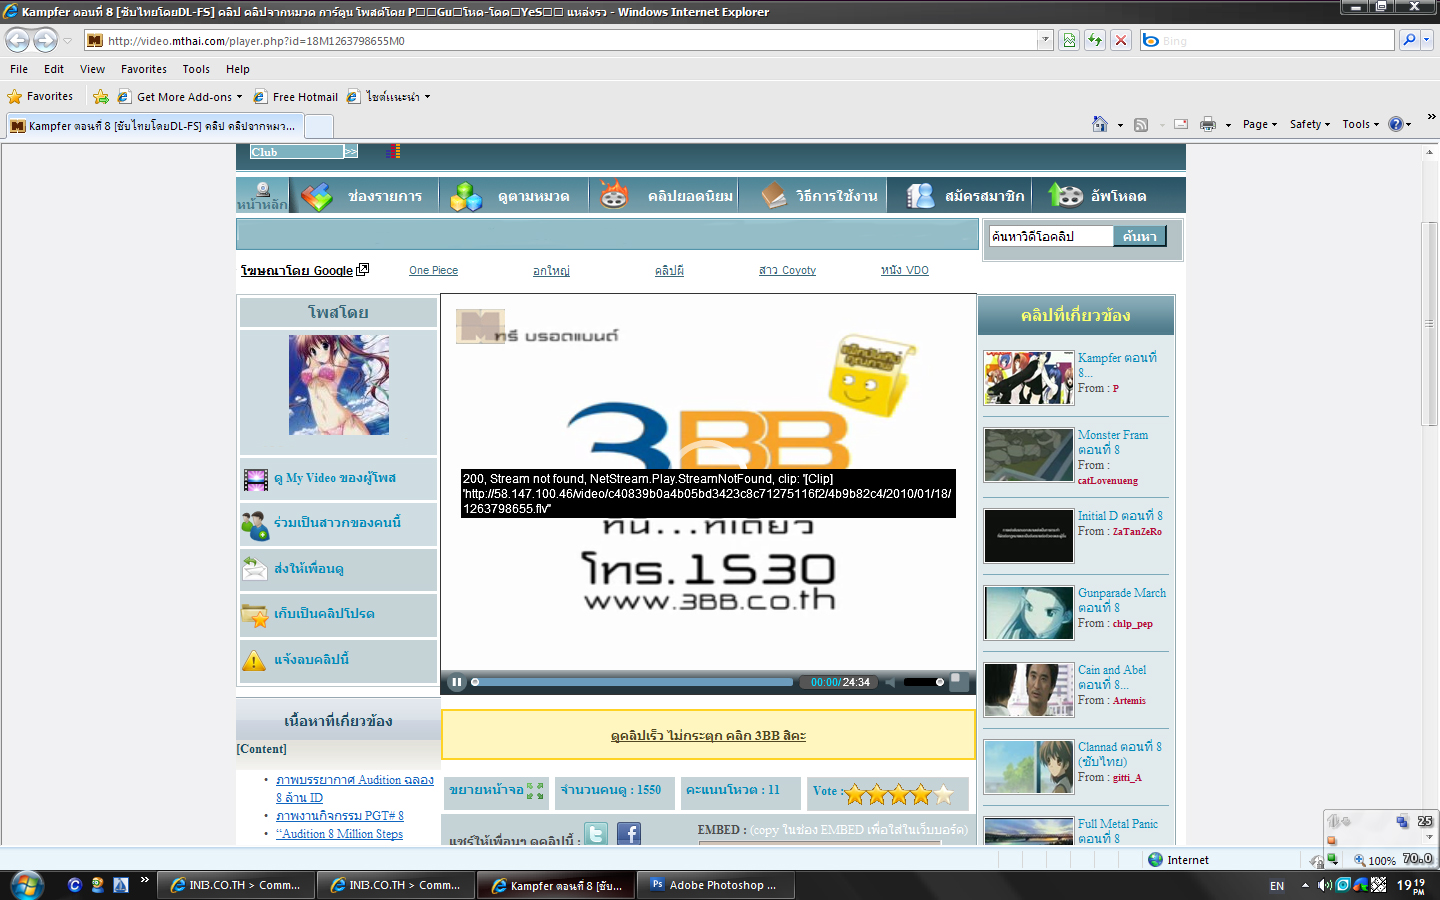Screen dimensions: 1440x900
Task: Expand the Page dropdown menu
Action: (1260, 124)
